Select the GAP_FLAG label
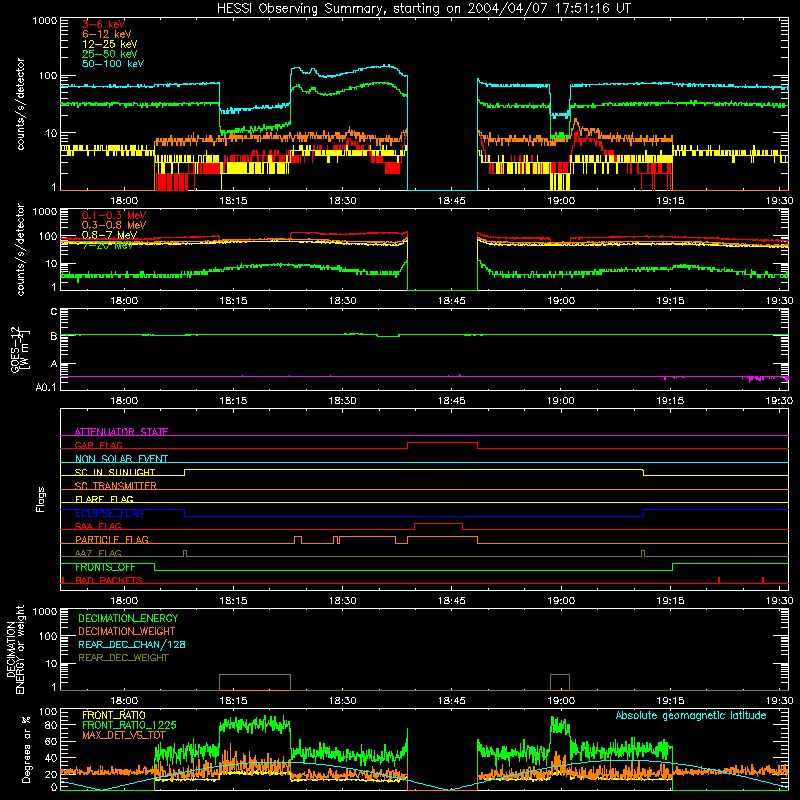The image size is (800, 800). point(98,445)
